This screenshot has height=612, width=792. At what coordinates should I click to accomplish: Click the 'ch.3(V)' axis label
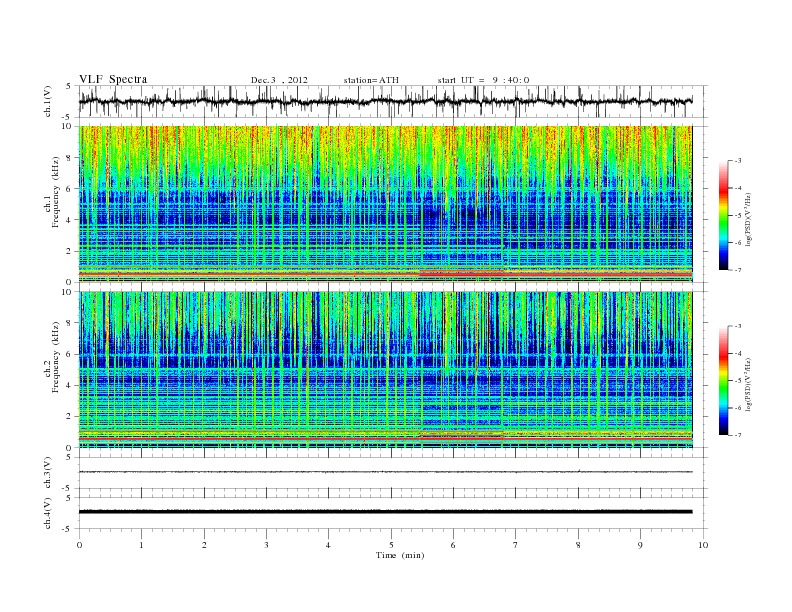(x=47, y=473)
